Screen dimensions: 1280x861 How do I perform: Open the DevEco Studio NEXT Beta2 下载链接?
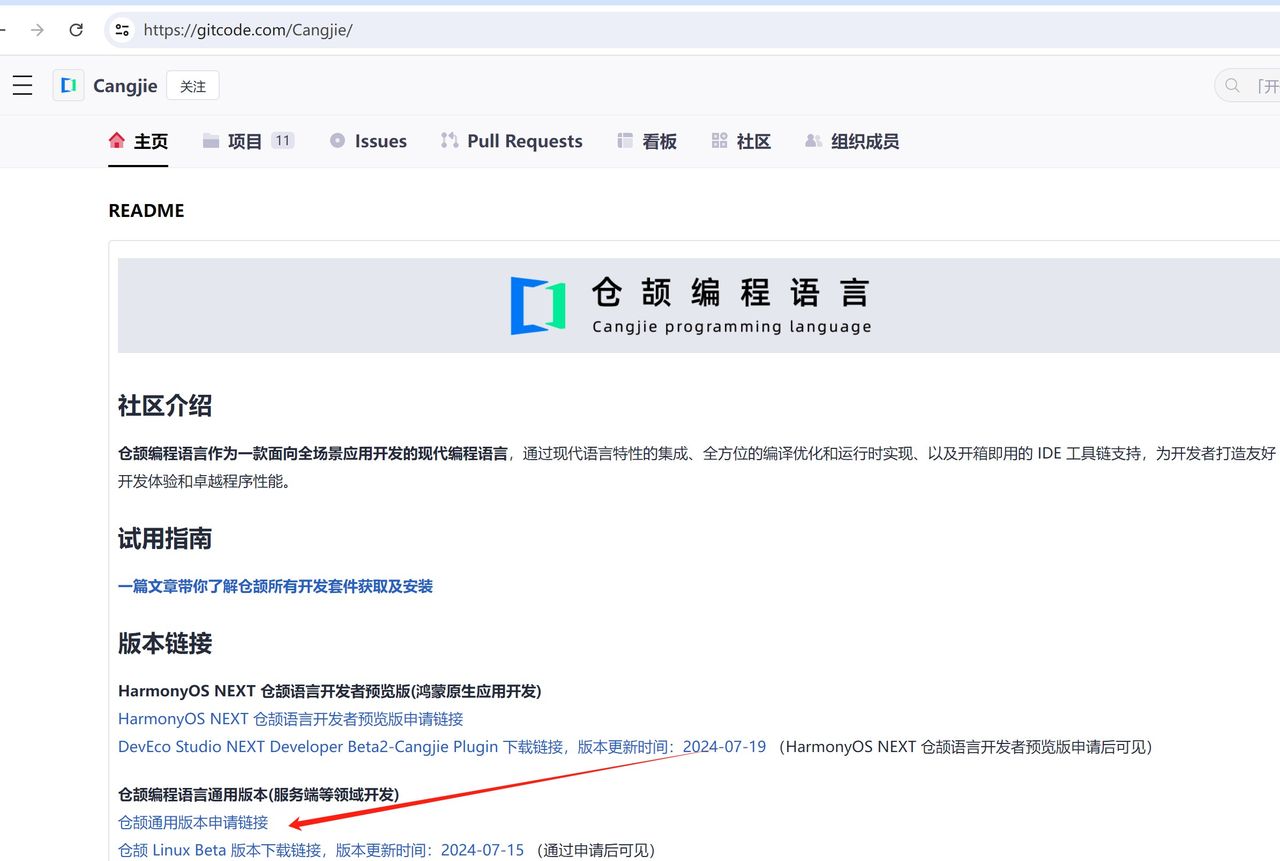[x=300, y=746]
